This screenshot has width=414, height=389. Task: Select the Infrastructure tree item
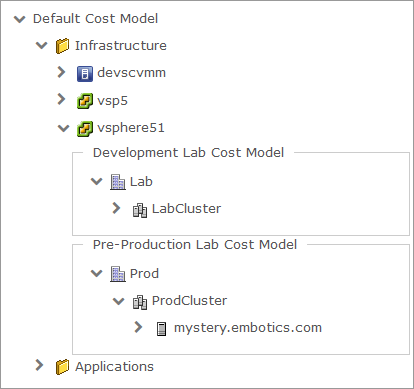click(x=121, y=46)
